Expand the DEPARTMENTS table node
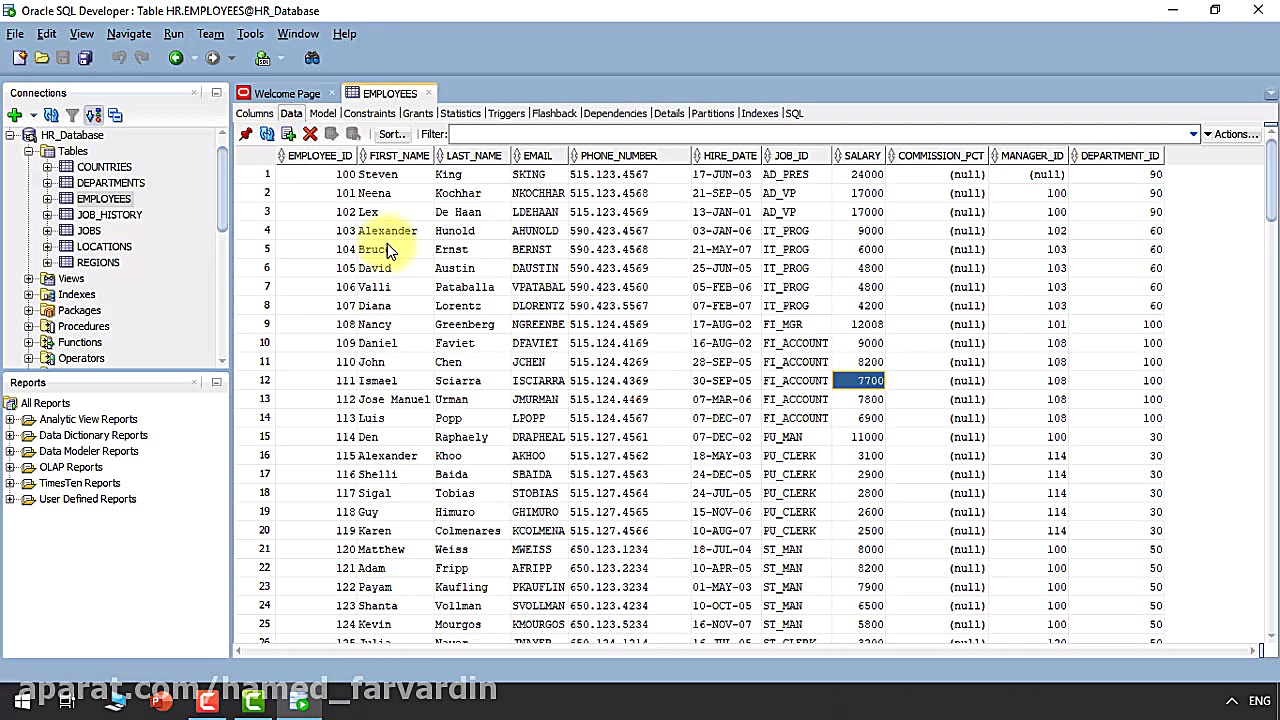Viewport: 1280px width, 720px height. (47, 183)
